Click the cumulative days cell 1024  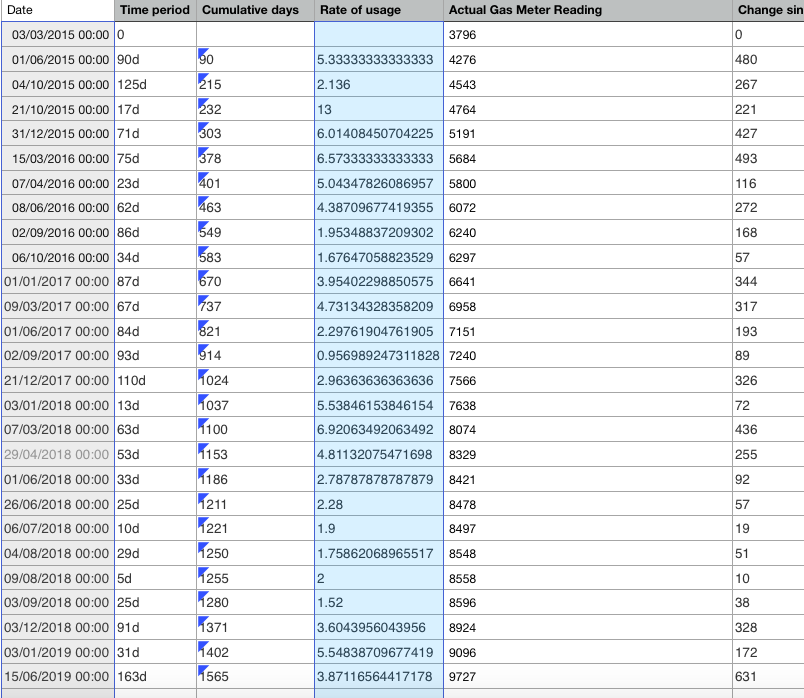(255, 381)
